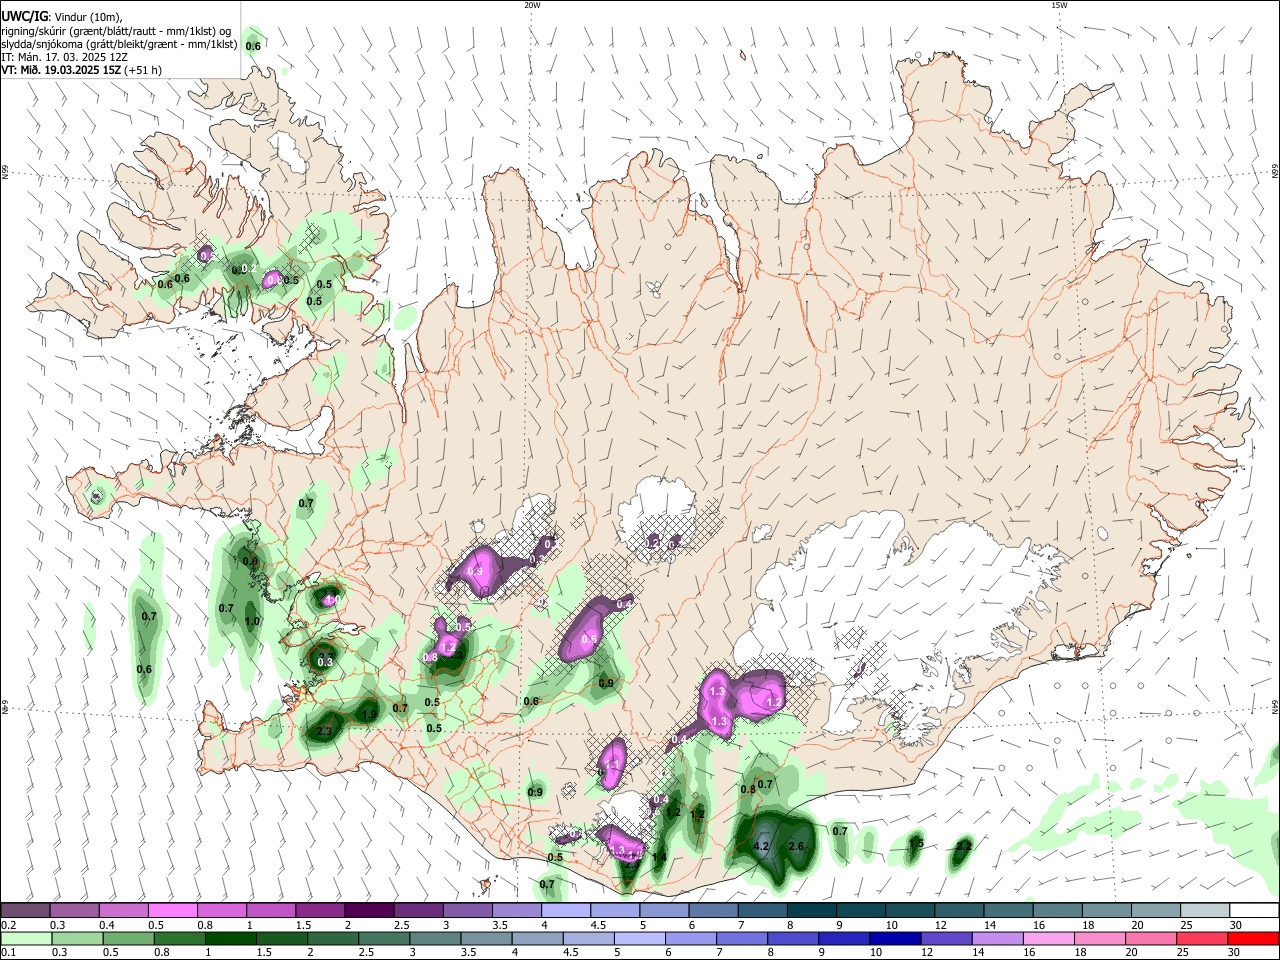1280x960 pixels.
Task: Click the '1.4' value near the south coast
Action: point(659,857)
